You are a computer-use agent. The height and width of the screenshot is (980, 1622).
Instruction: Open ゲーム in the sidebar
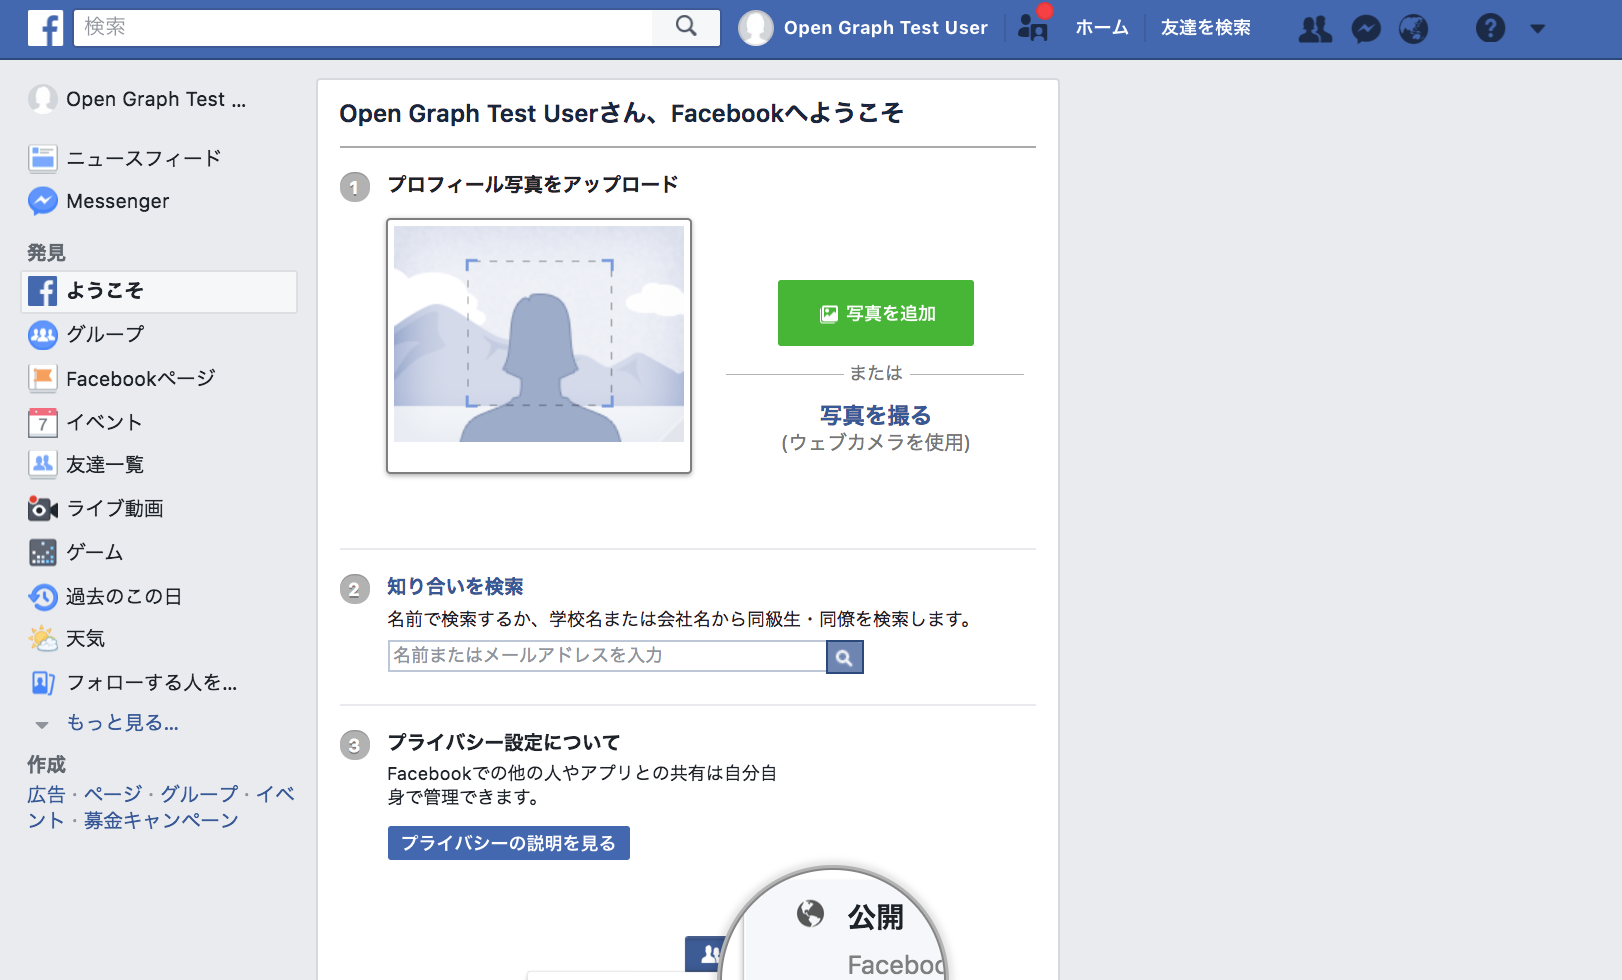click(94, 552)
